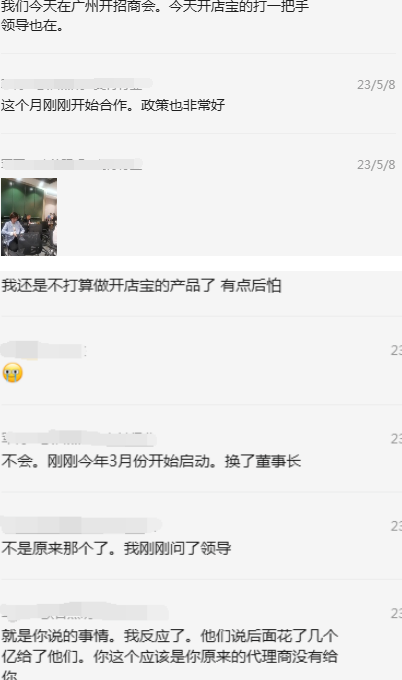
Task: Click date 23/5/8 beside the cooperation message
Action: 376,85
